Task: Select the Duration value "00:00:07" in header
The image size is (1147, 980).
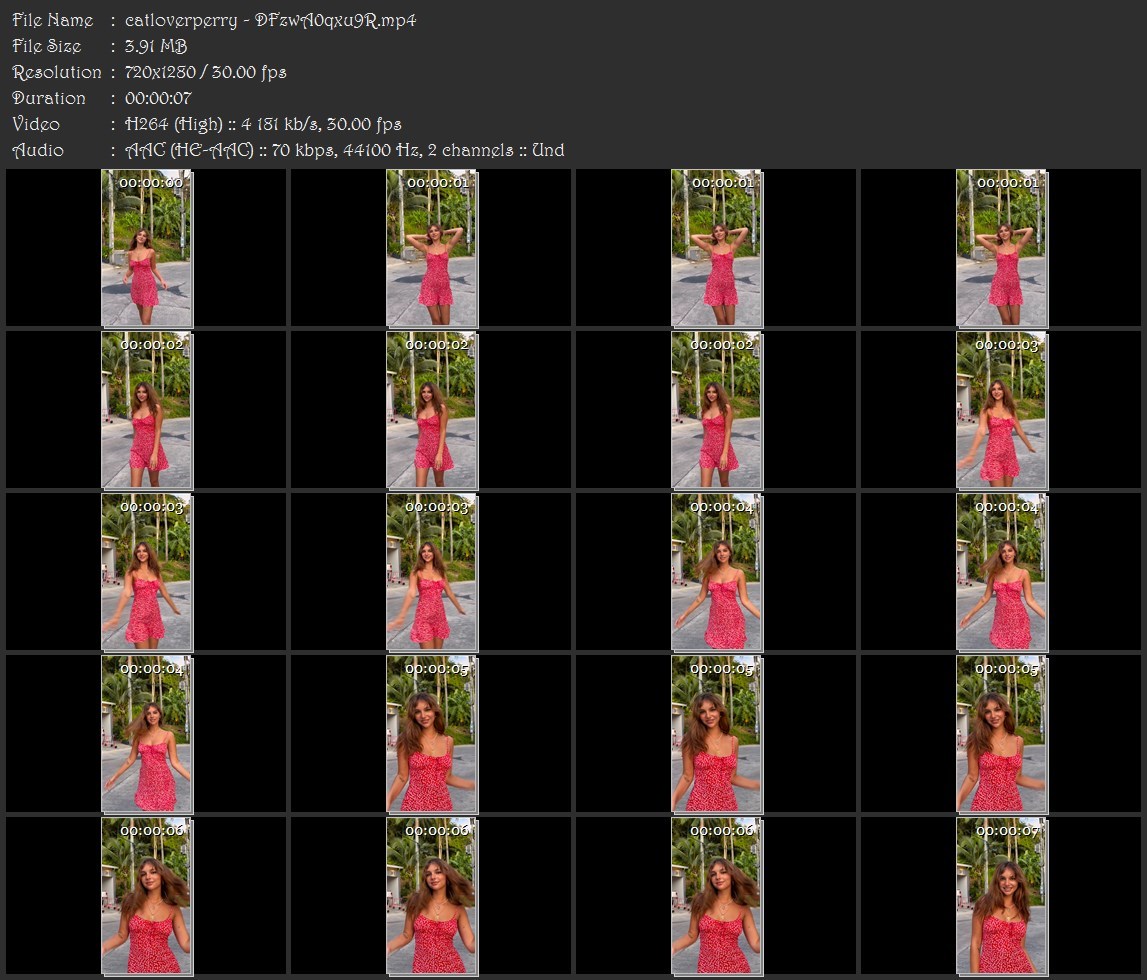Action: (158, 98)
